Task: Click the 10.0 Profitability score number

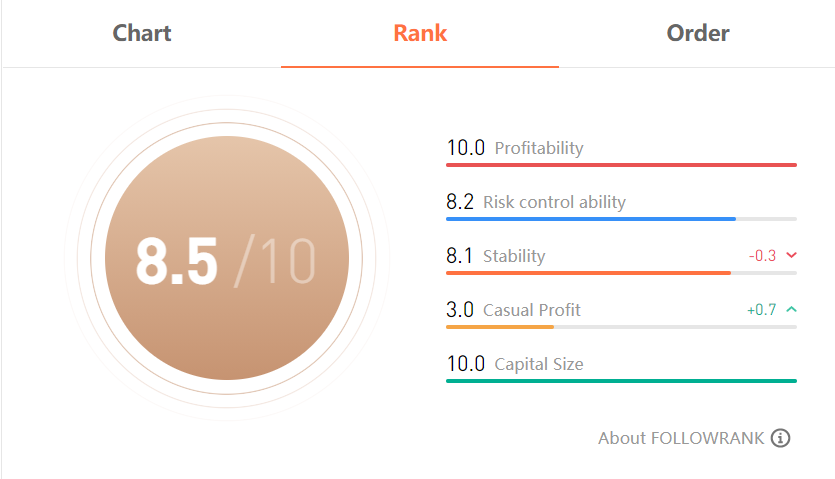Action: pyautogui.click(x=465, y=148)
